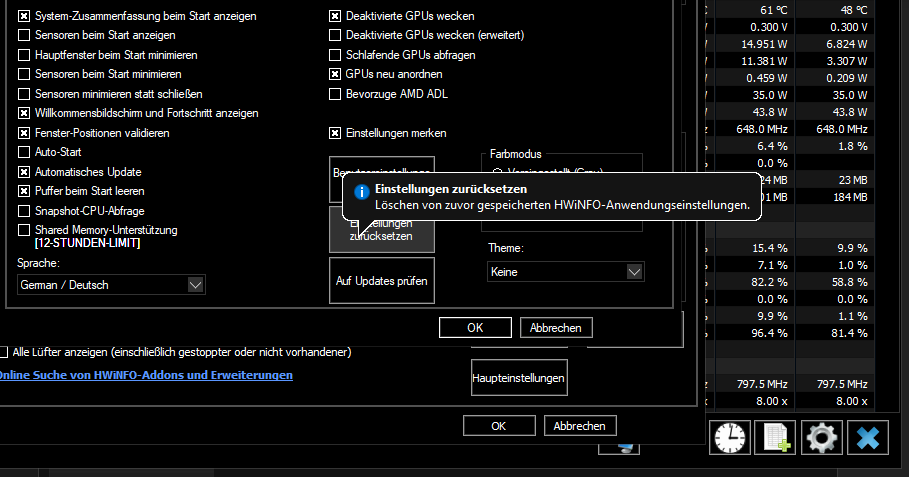Open the Sprache language dropdown
Image resolution: width=909 pixels, height=477 pixels.
[111, 285]
